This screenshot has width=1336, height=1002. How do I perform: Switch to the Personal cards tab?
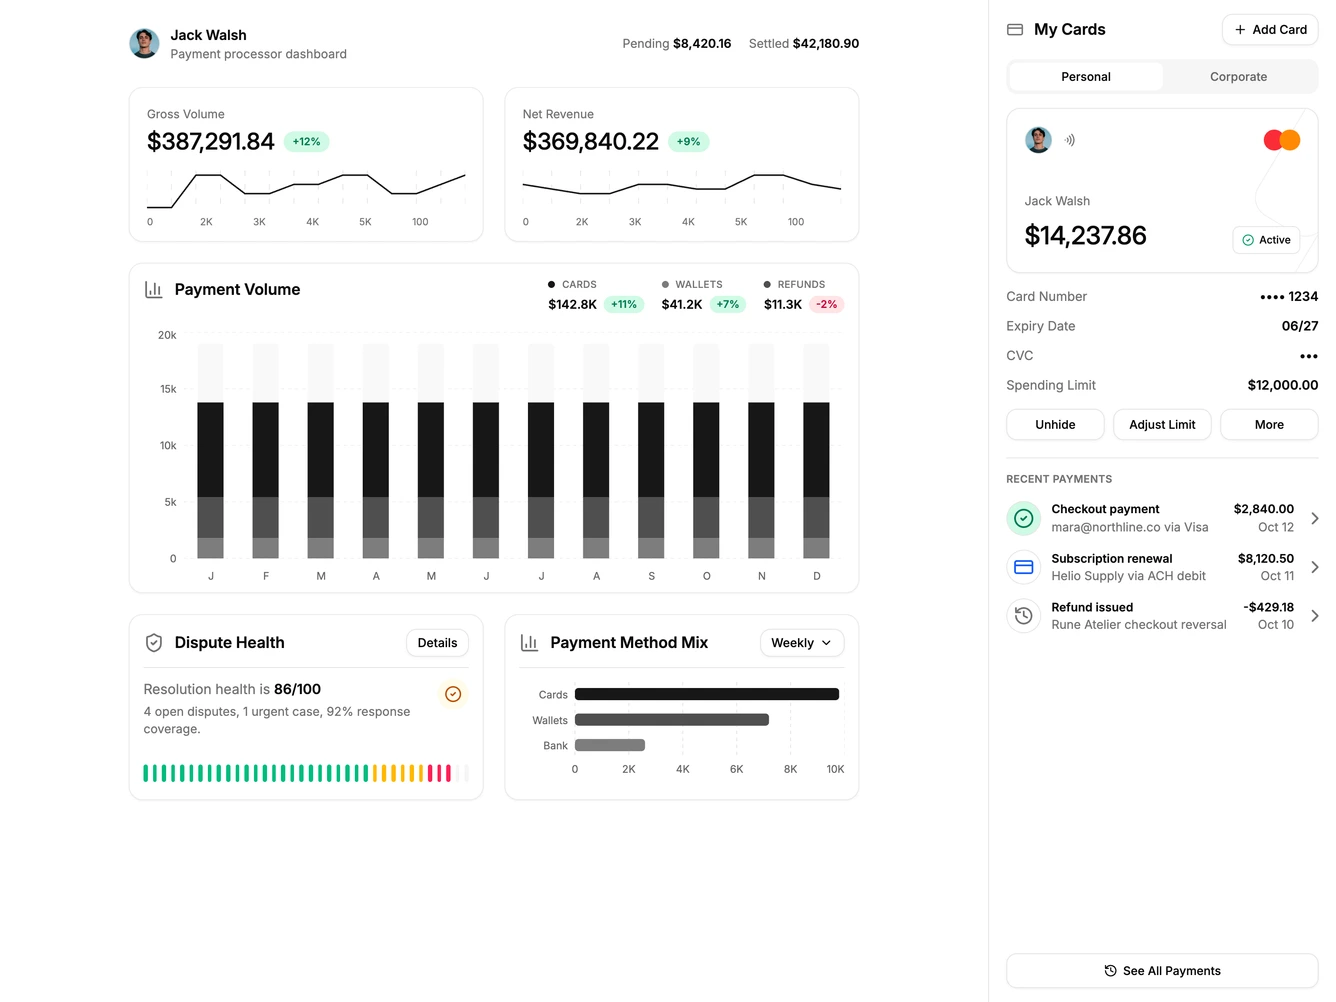tap(1086, 77)
